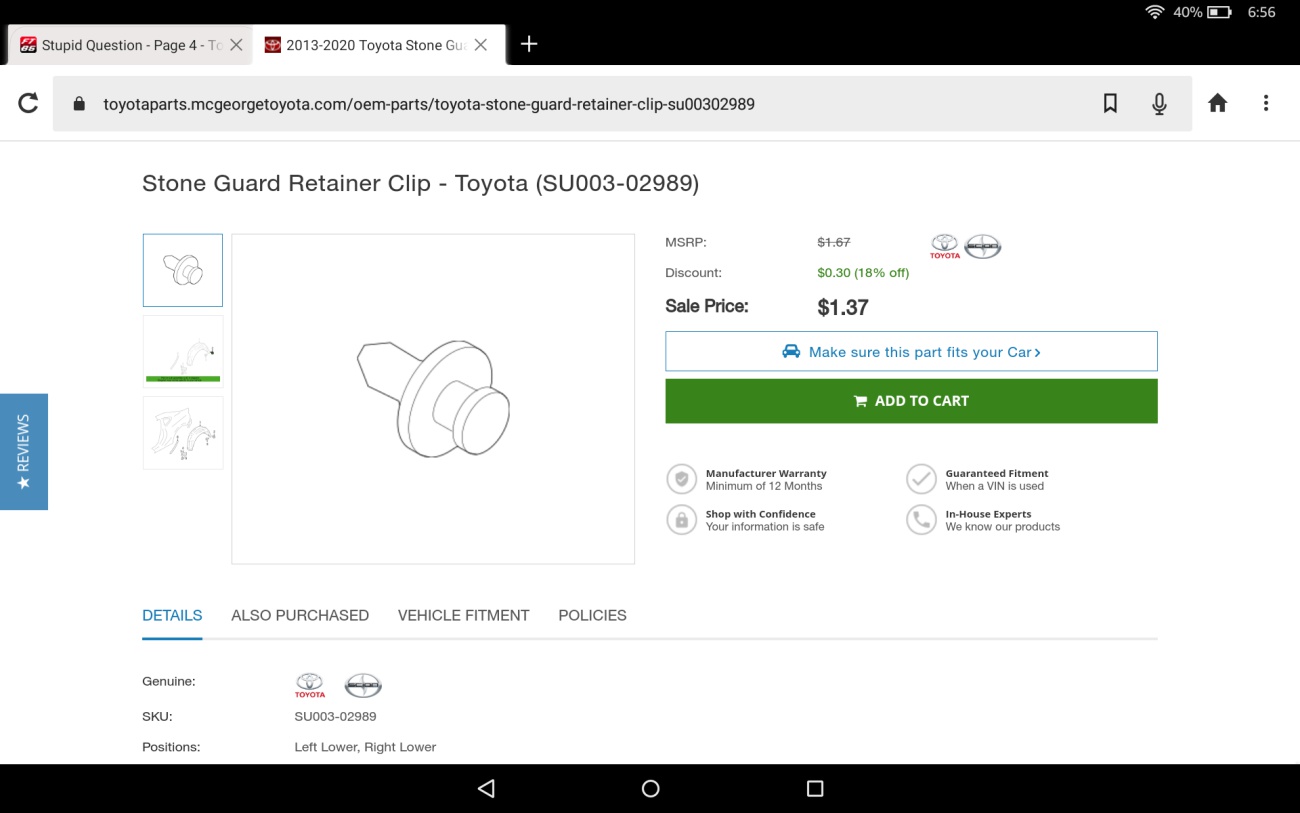The width and height of the screenshot is (1300, 813).
Task: Reload the page with the refresh icon
Action: pyautogui.click(x=28, y=103)
